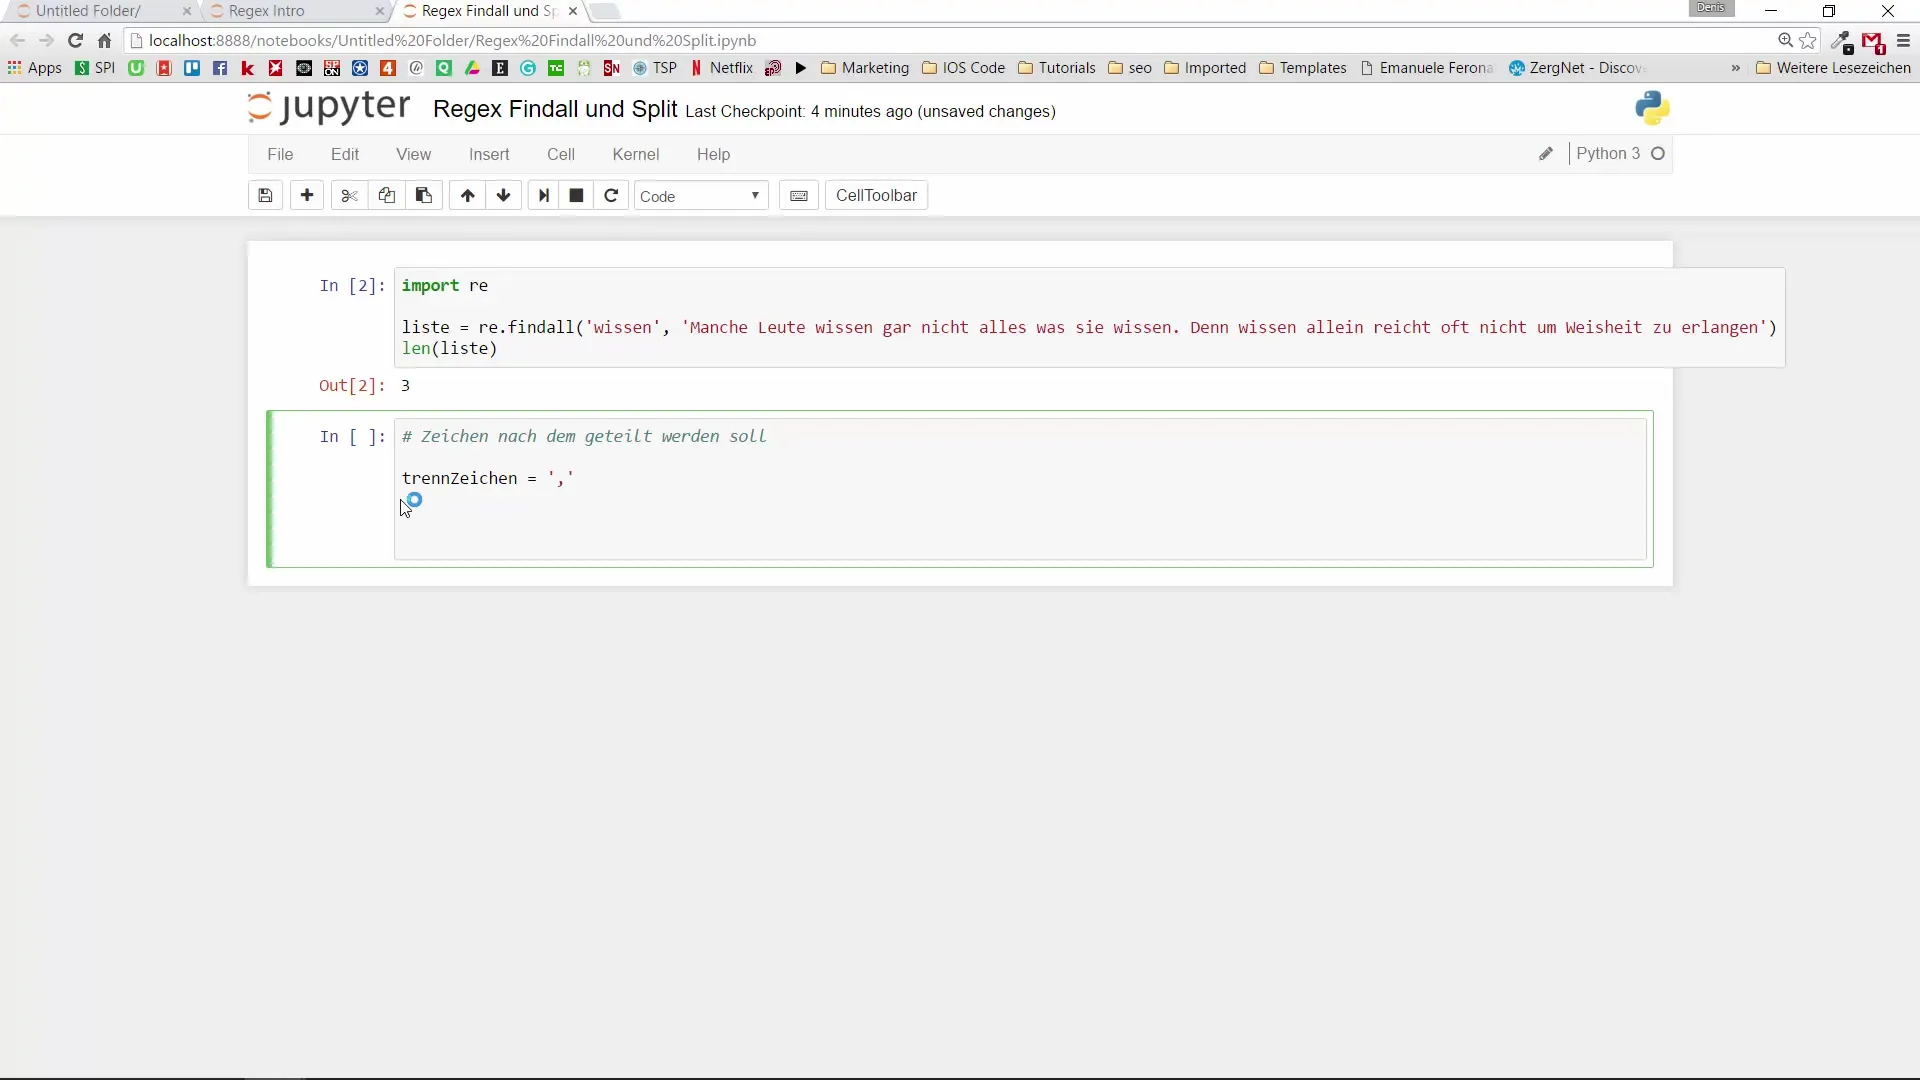Click the Last Checkpoint status text
Screen dimensions: 1920x1080
870,112
